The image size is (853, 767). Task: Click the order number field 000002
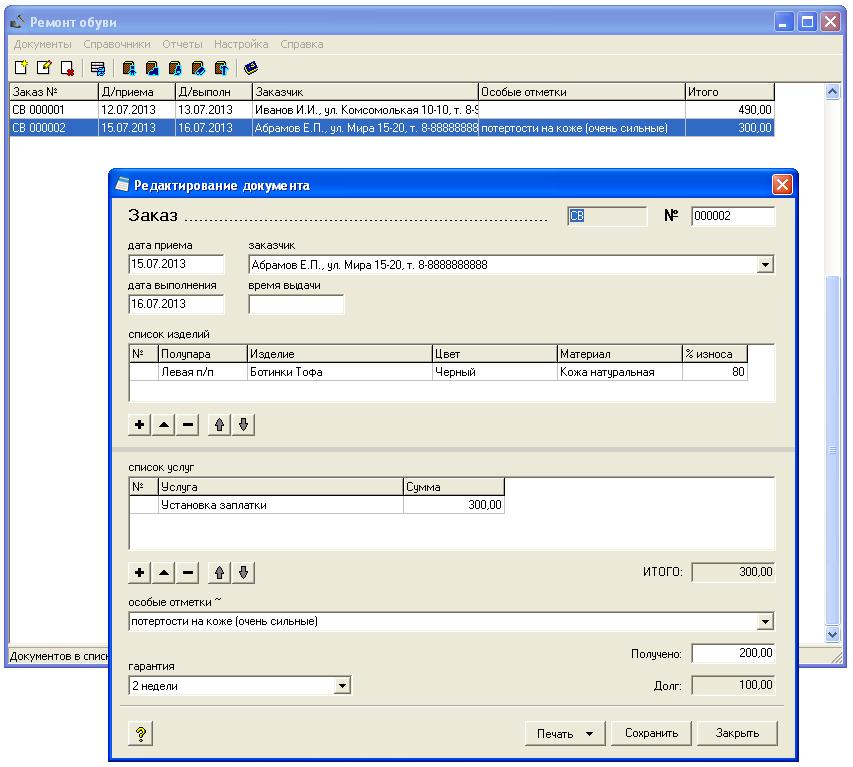click(732, 215)
